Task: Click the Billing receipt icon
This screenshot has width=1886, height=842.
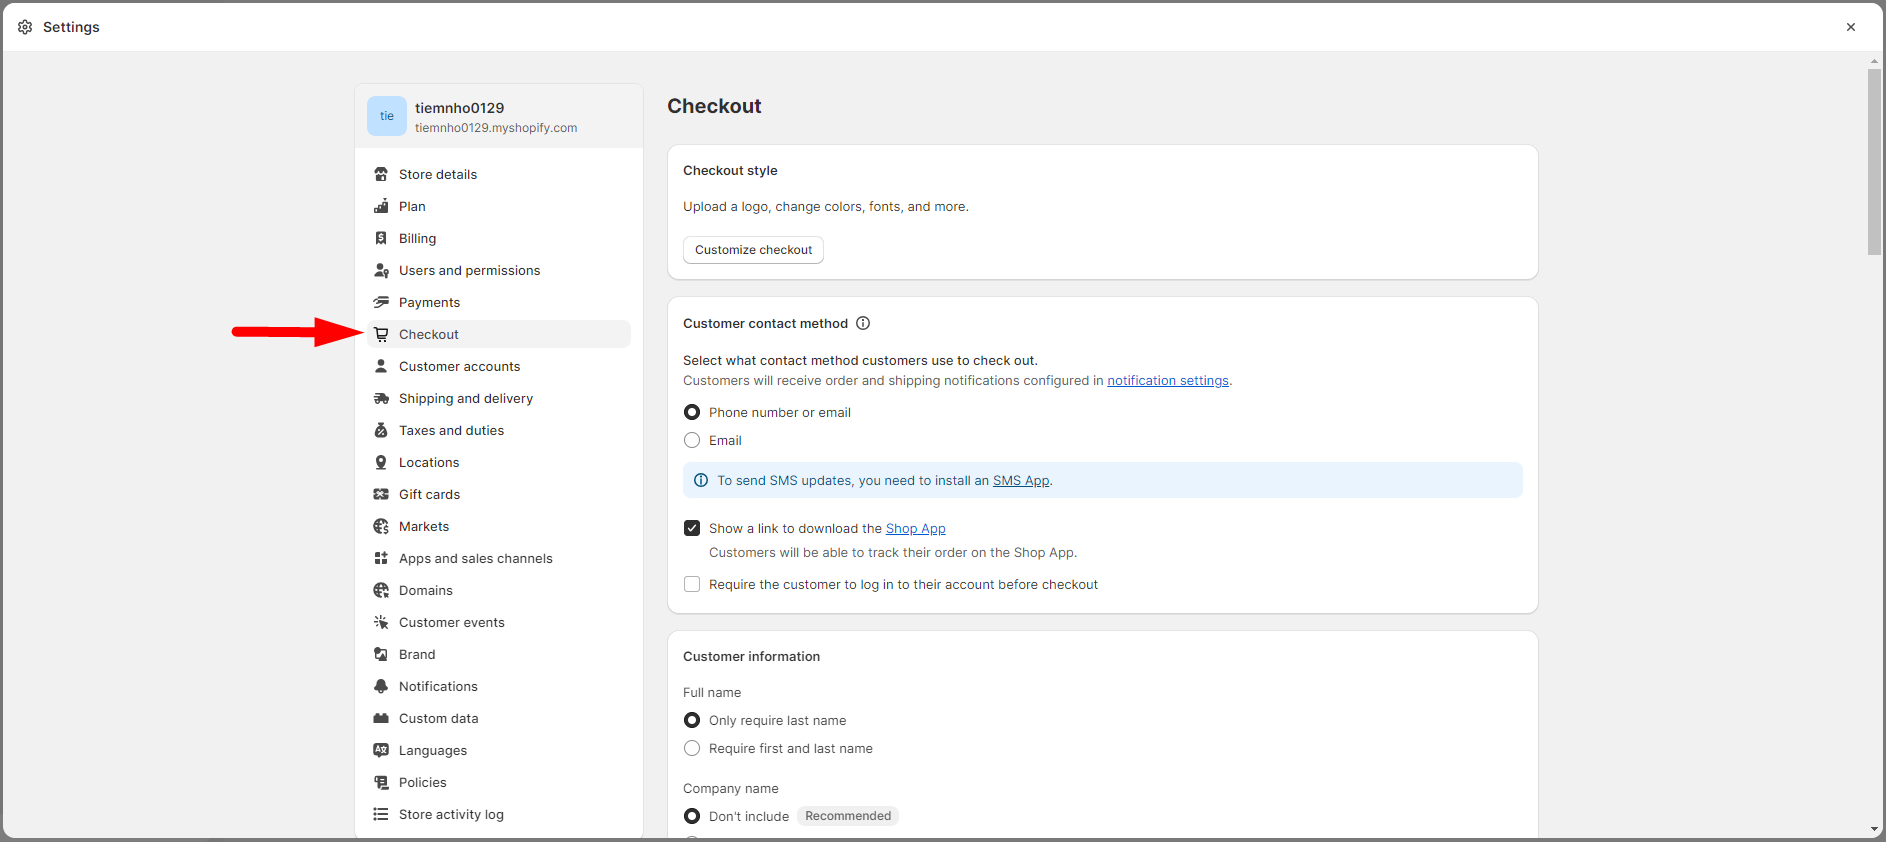Action: point(381,238)
